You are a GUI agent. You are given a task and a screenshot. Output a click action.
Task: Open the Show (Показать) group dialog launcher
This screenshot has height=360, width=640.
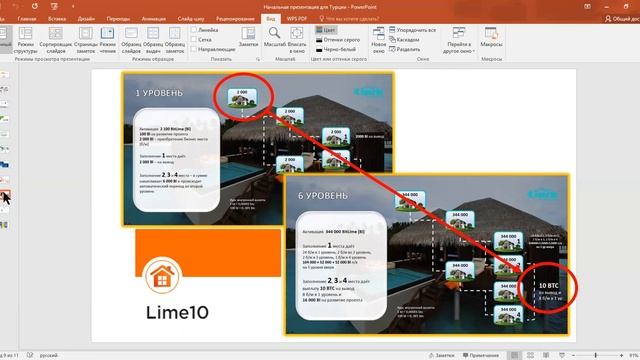click(258, 59)
